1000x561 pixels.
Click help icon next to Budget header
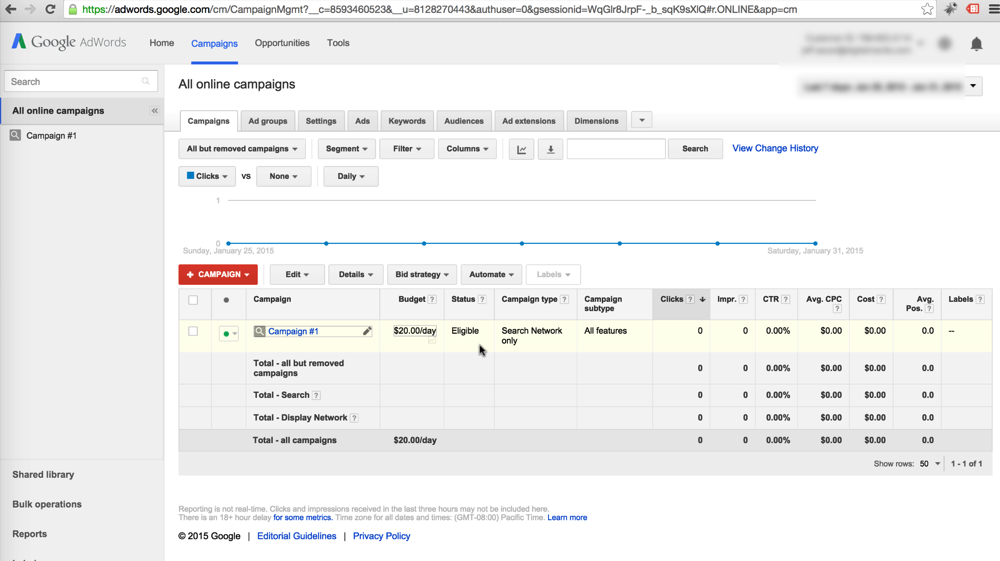432,300
